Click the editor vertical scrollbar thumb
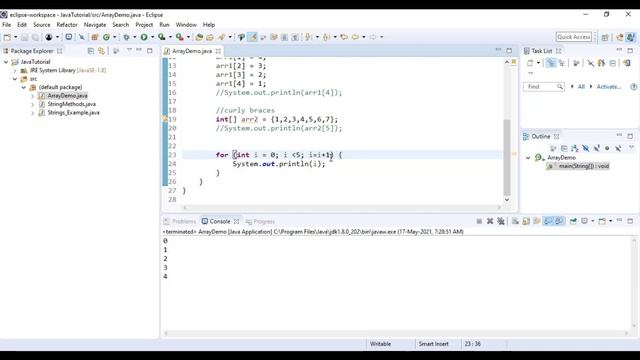Screen dimensions: 640x360 [507, 157]
